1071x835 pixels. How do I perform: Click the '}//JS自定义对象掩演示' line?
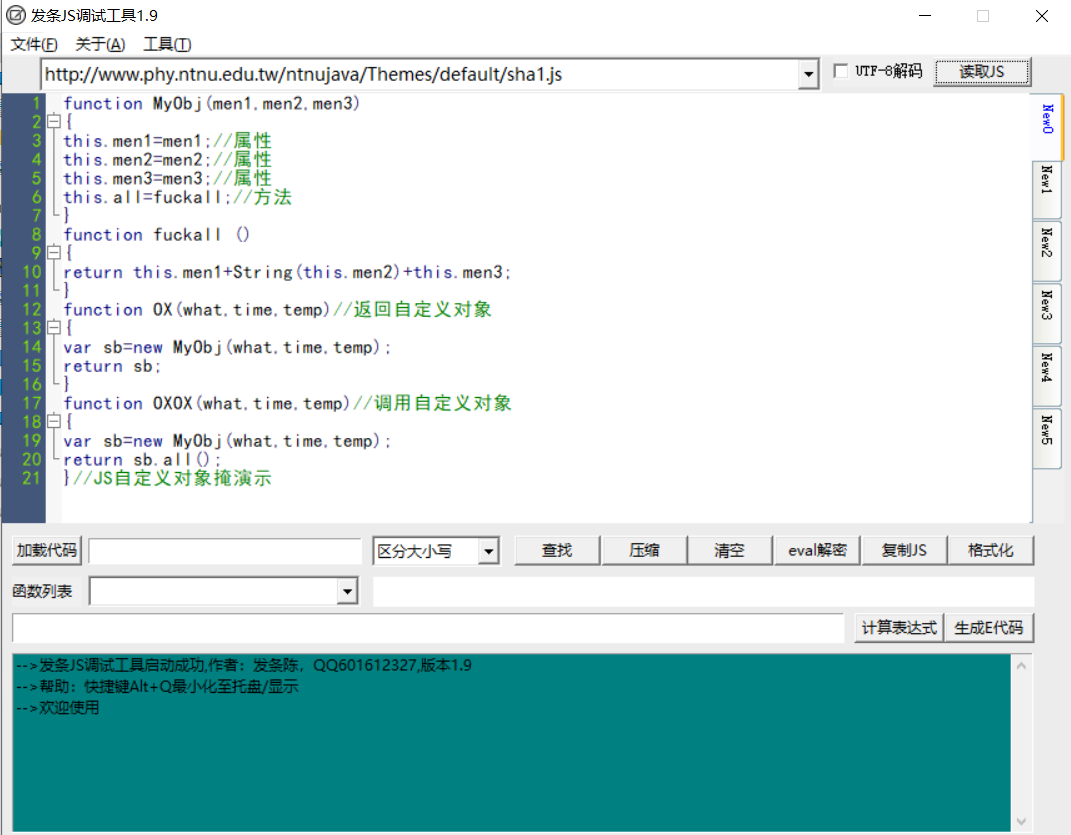click(167, 478)
